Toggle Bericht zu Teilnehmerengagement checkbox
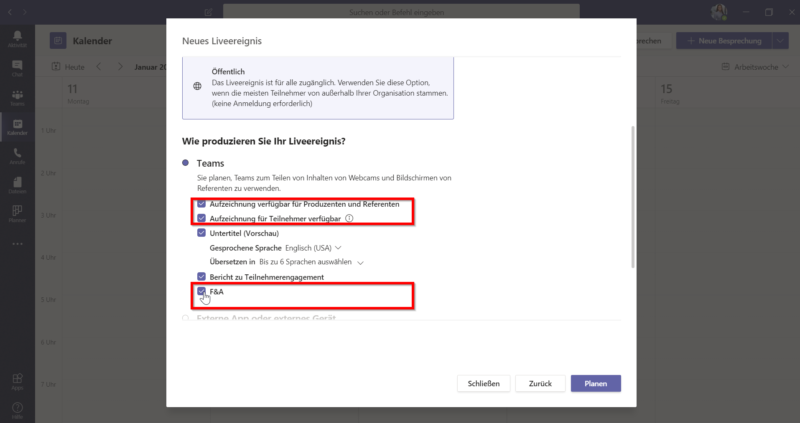 click(202, 277)
